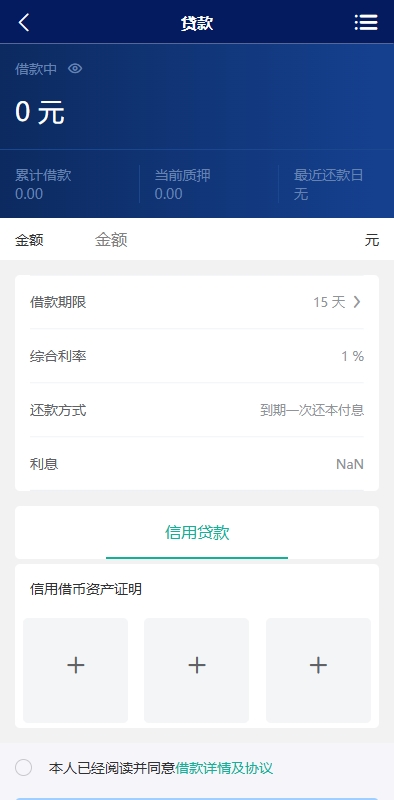Check the agreement consent radio button
The image size is (394, 800).
[23, 767]
